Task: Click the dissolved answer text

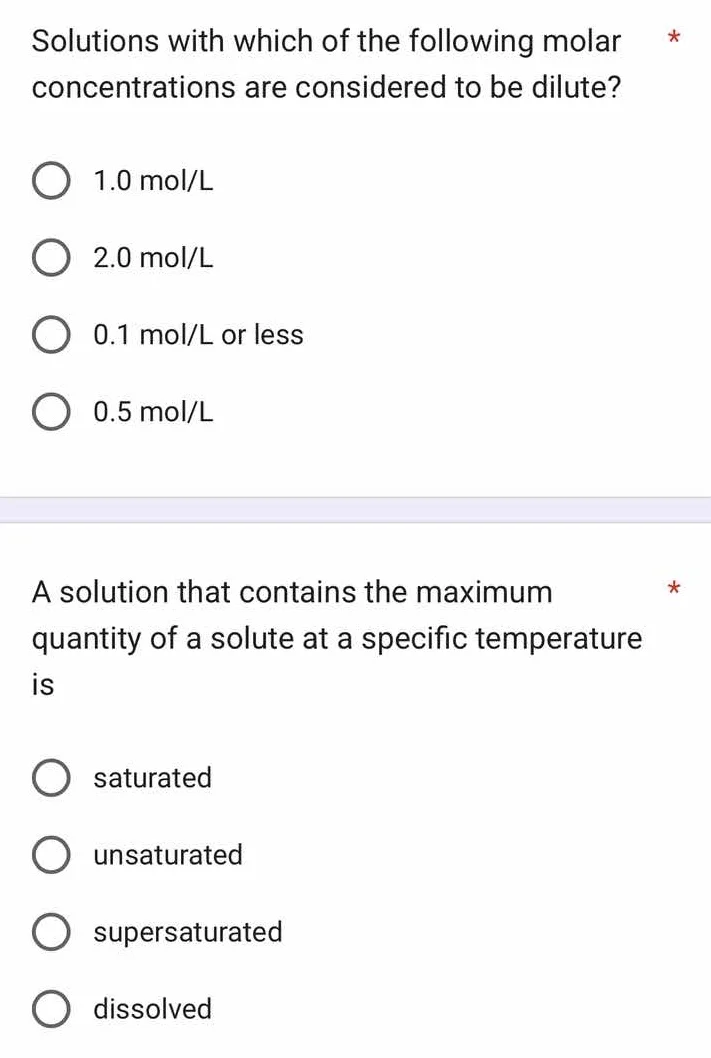Action: pos(152,1009)
